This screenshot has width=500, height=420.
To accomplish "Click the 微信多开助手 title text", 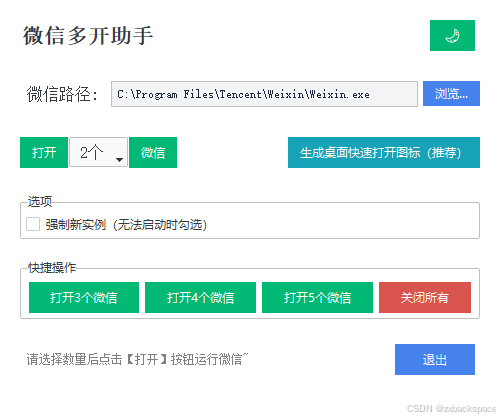I will 88,35.
